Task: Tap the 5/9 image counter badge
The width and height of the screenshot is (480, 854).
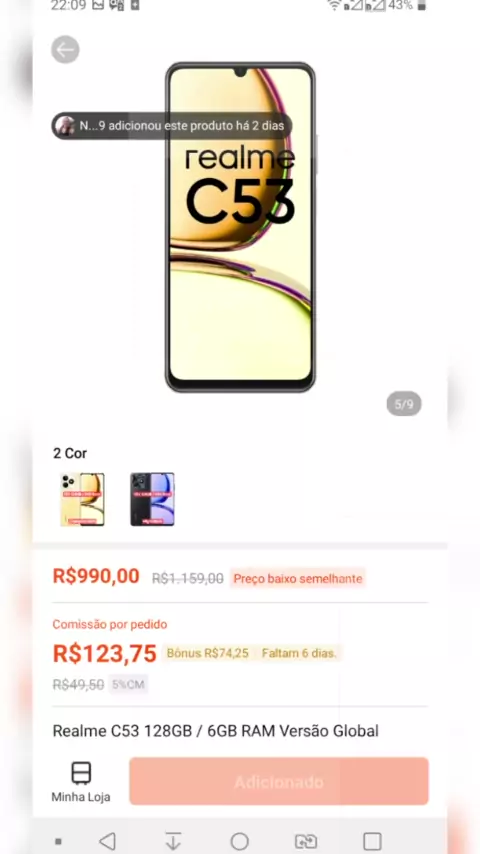Action: pos(404,404)
